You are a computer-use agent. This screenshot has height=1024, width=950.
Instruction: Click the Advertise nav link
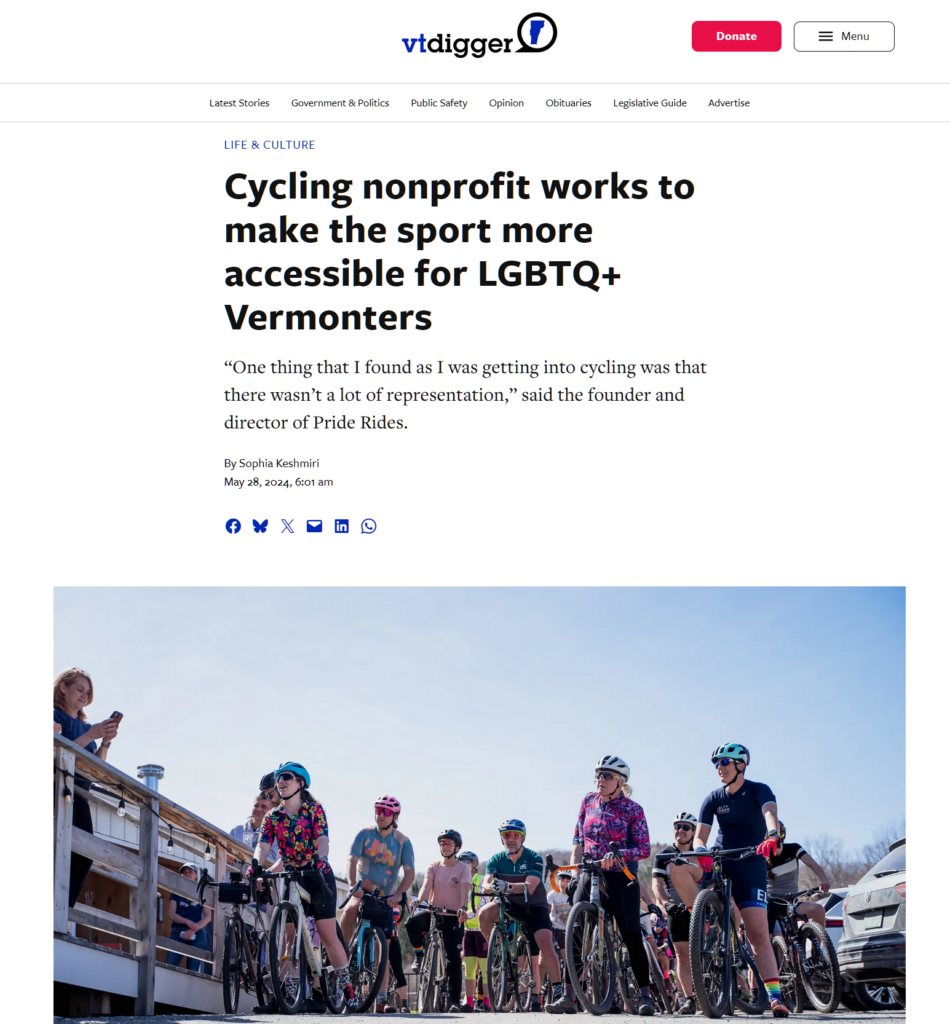click(729, 103)
